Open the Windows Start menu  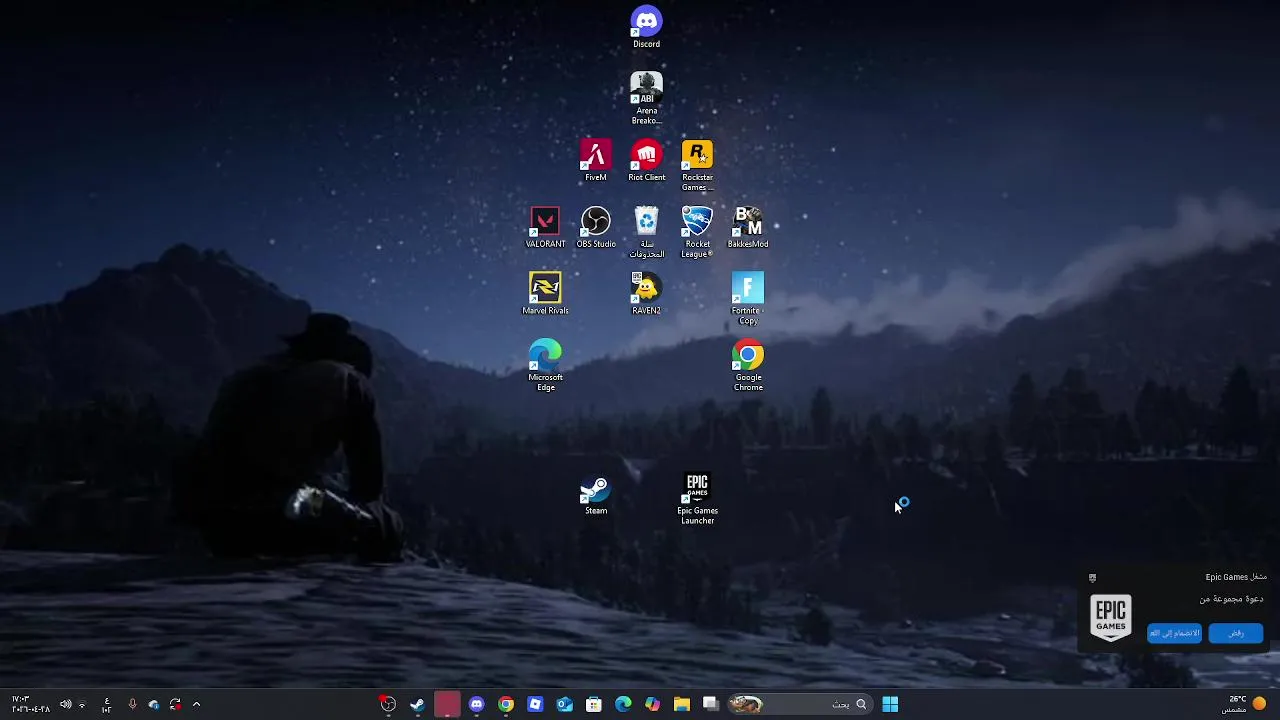coord(890,704)
